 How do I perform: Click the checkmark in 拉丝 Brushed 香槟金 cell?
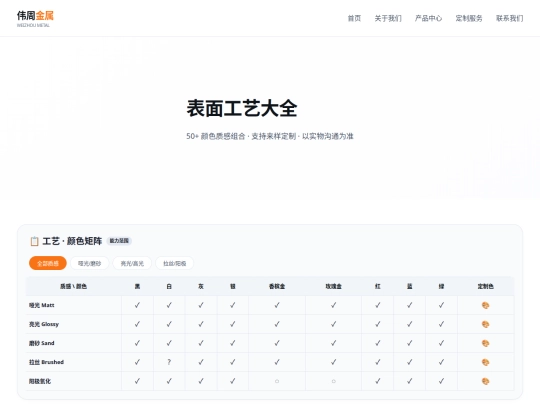277,362
